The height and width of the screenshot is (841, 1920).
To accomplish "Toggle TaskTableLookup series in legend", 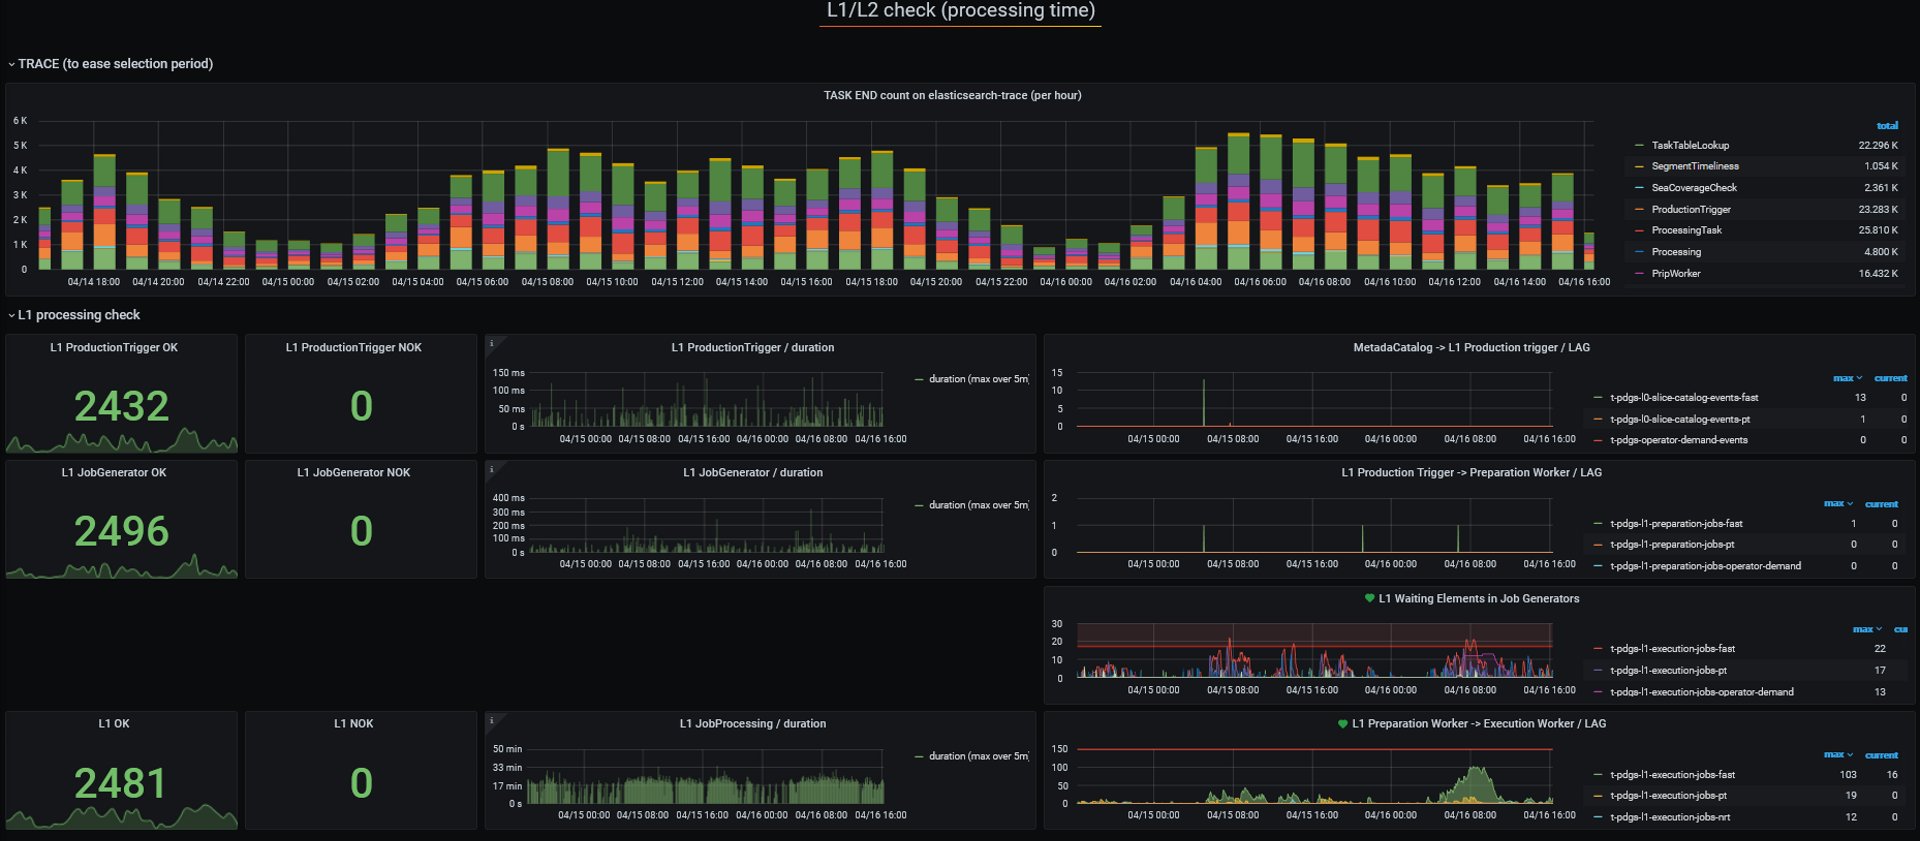I will tap(1689, 145).
